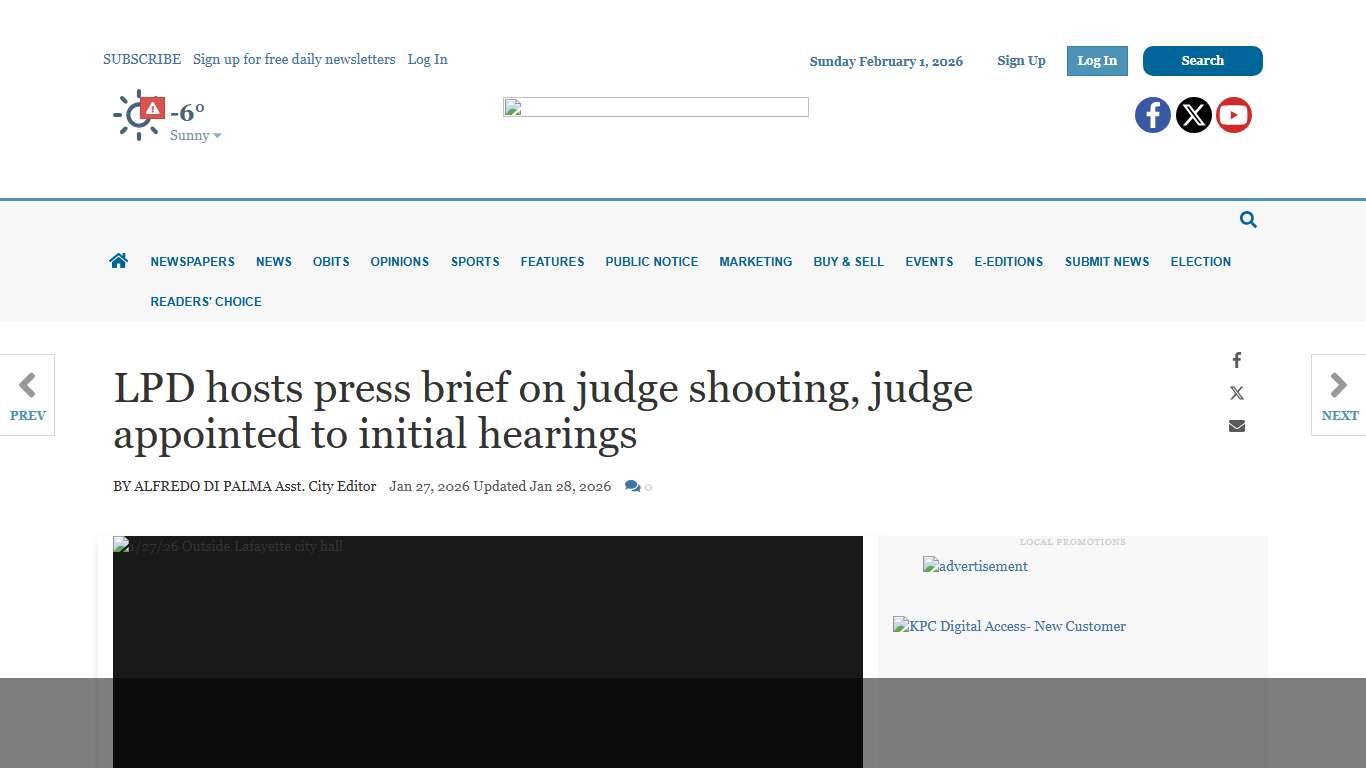Open the YouTube channel icon

[x=1233, y=114]
